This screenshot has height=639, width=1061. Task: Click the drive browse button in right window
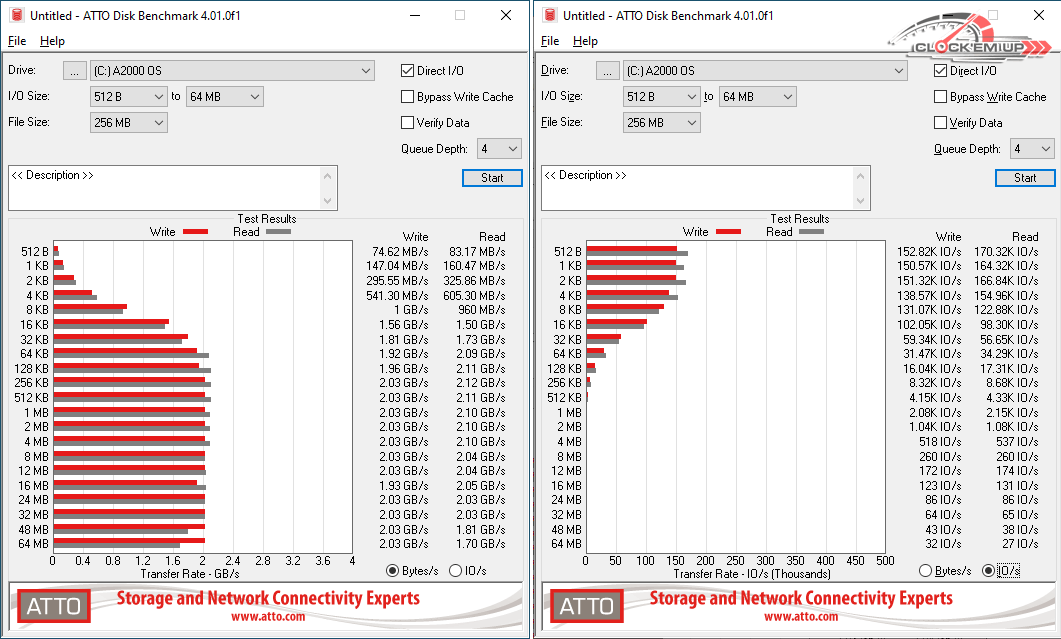pos(608,71)
